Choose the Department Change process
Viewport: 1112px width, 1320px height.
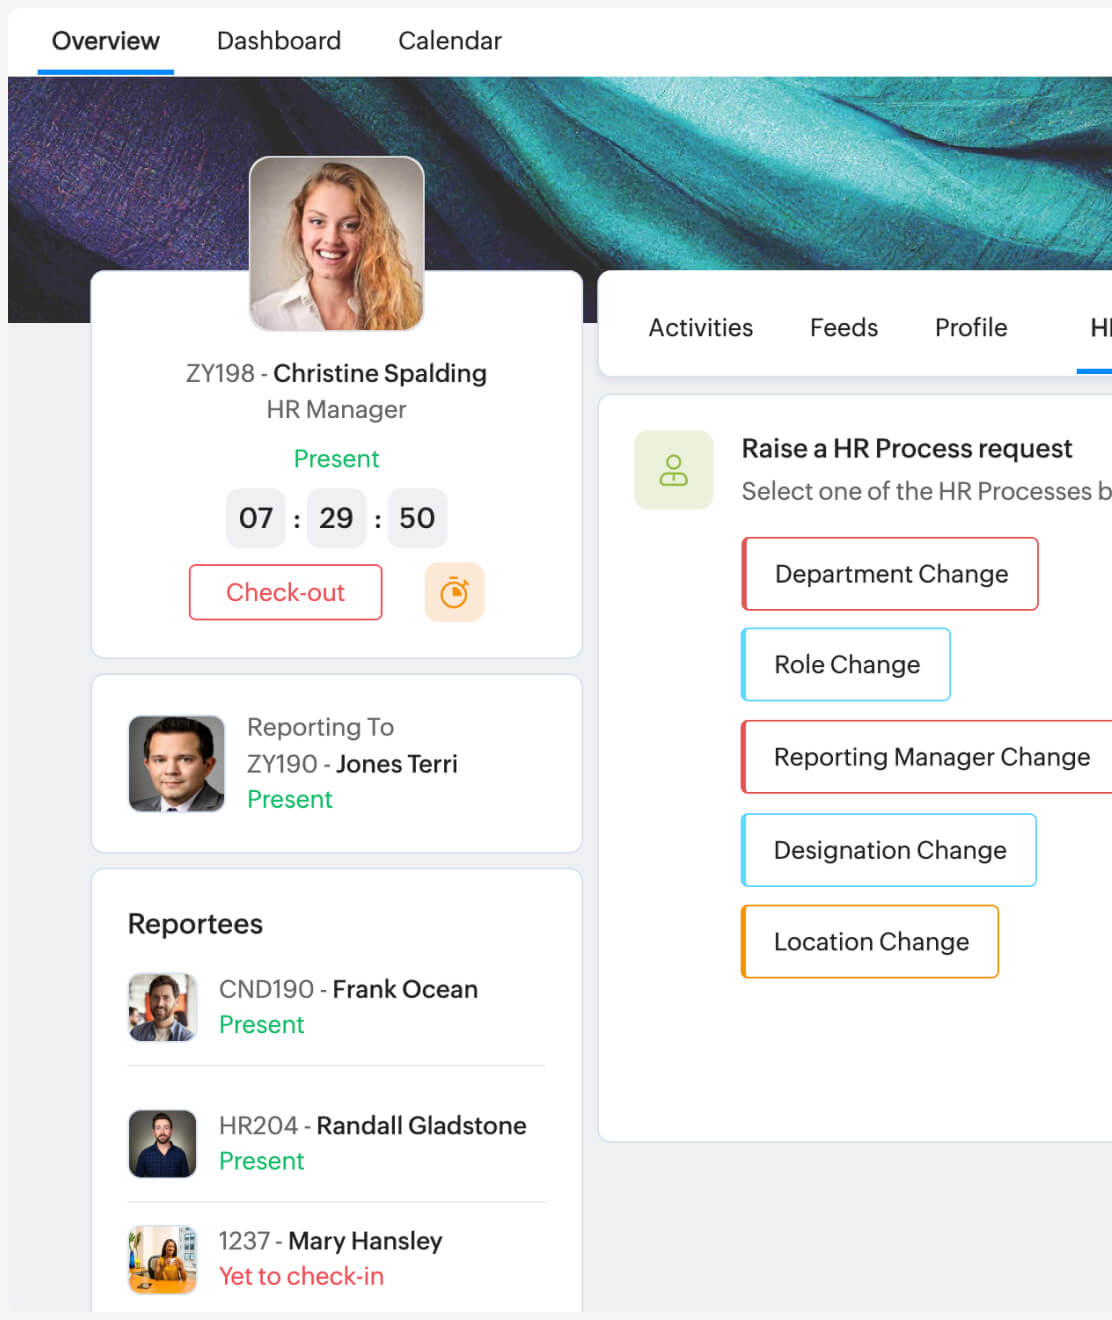click(890, 574)
